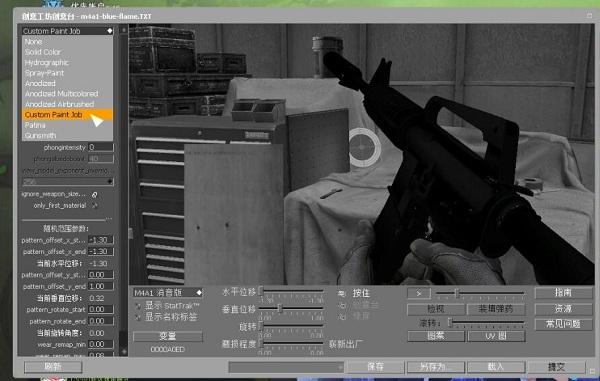Toggle the 显示名称标签 checkbox

(x=138, y=317)
